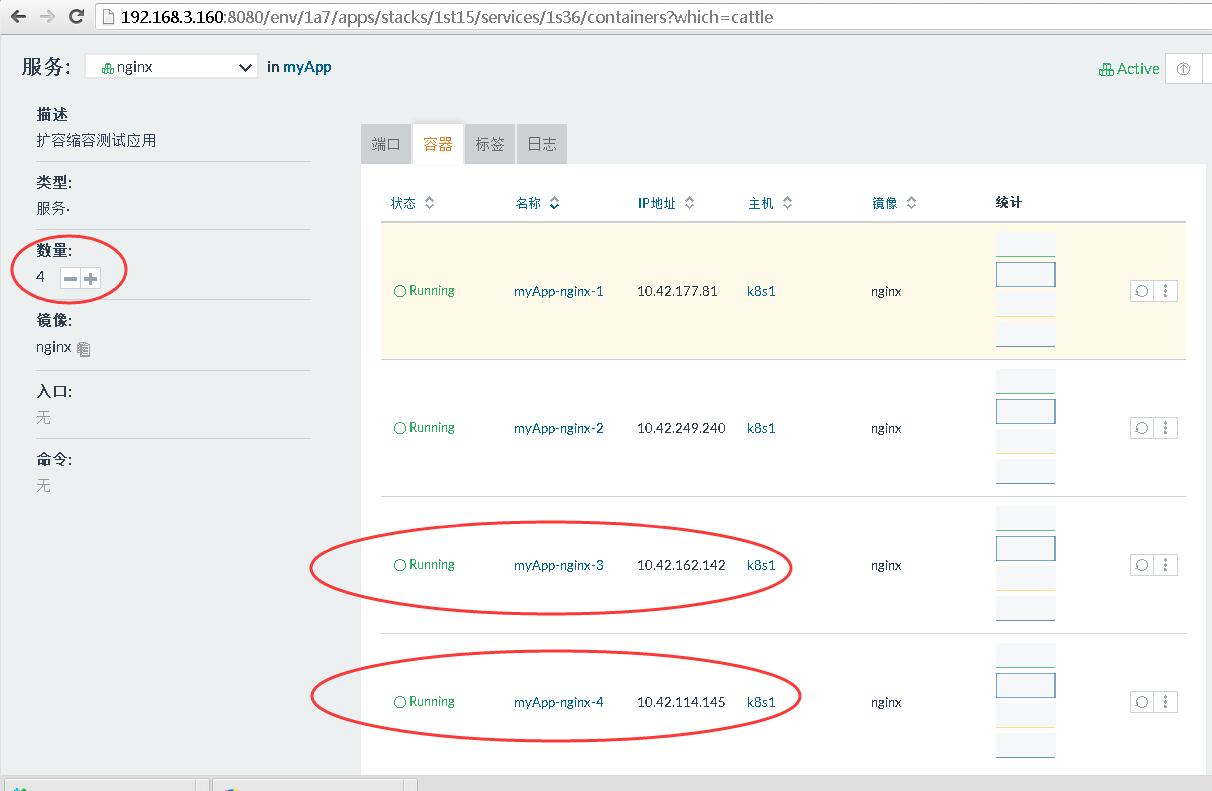
Task: Open host k8s1 in myApp-nginx-3 row
Action: coord(761,565)
